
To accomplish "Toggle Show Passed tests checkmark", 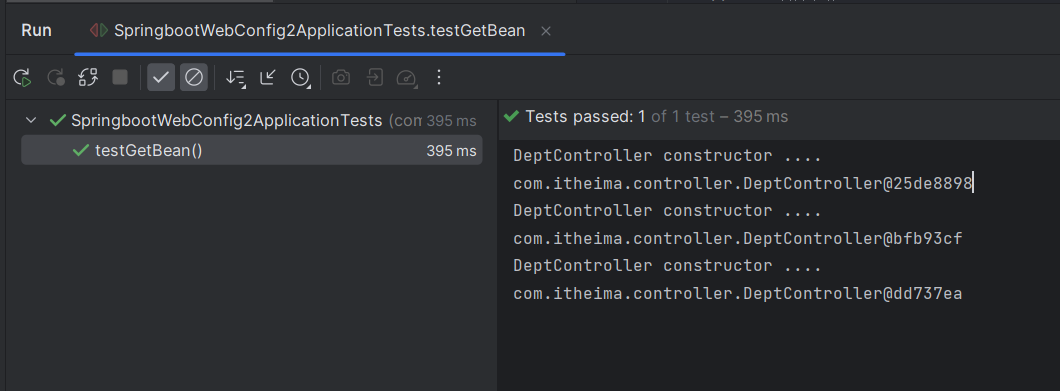I will (x=161, y=78).
